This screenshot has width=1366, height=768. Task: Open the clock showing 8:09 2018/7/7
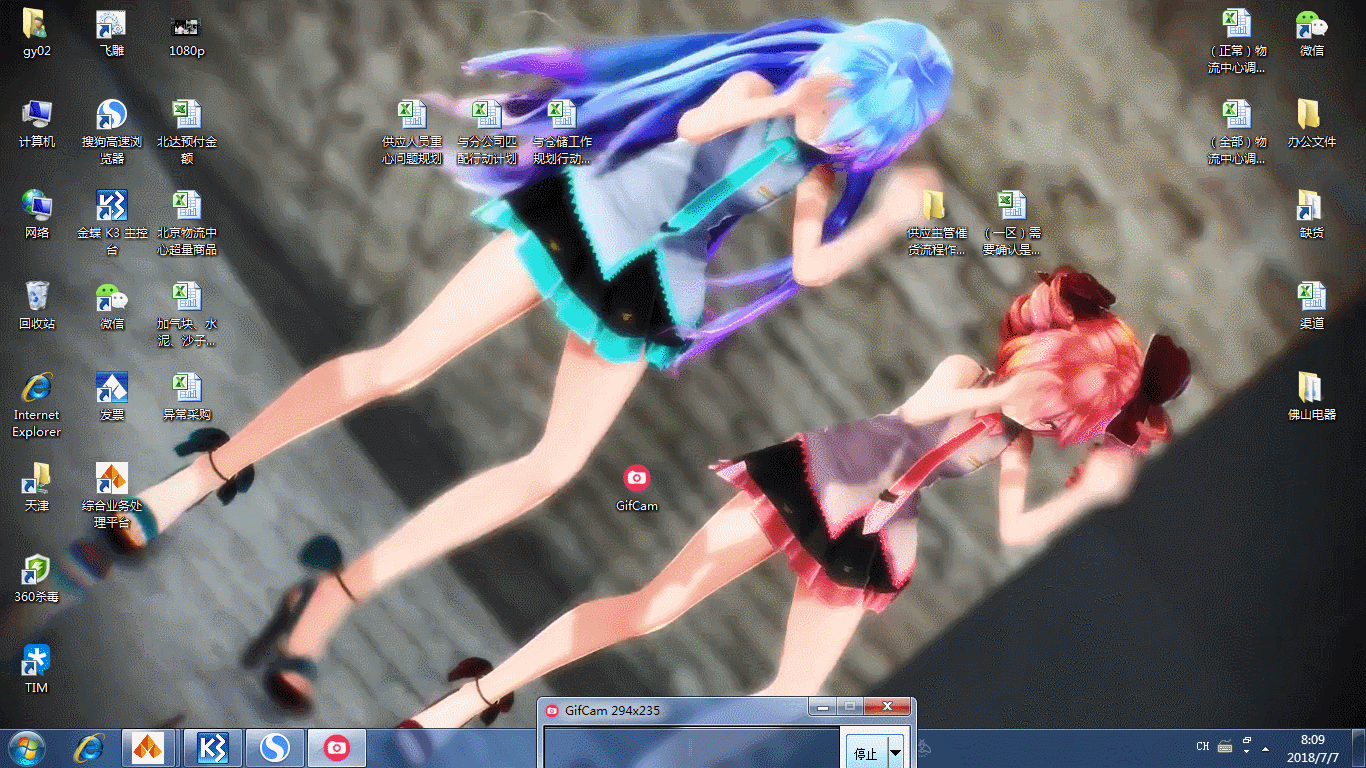point(1313,749)
